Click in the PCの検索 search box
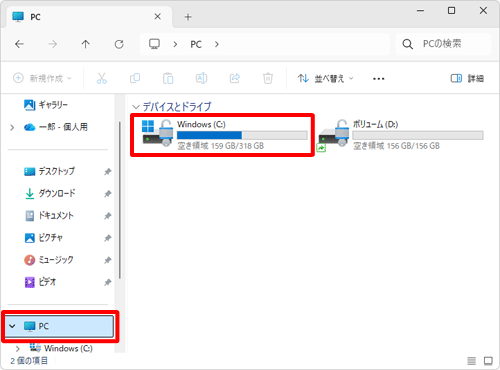This screenshot has height=370, width=500. click(443, 44)
